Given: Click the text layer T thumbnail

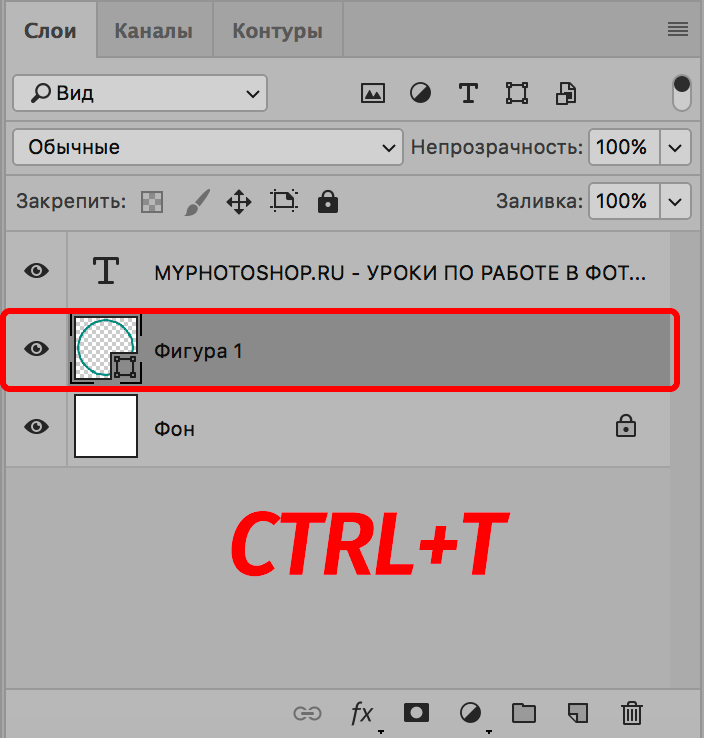Looking at the screenshot, I should pyautogui.click(x=105, y=271).
